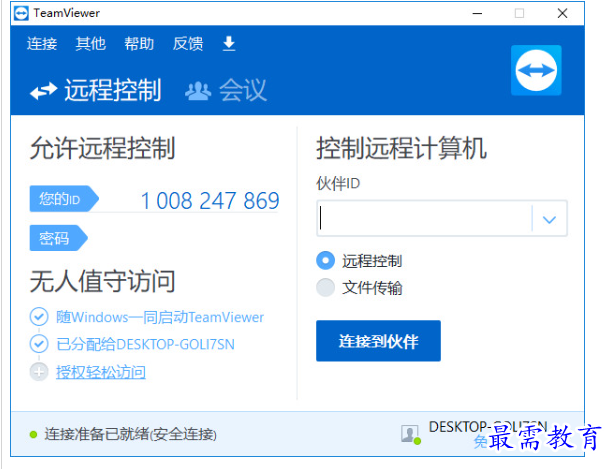This screenshot has height=469, width=610.
Task: Open the 授权轻松访问 link
Action: click(x=101, y=372)
